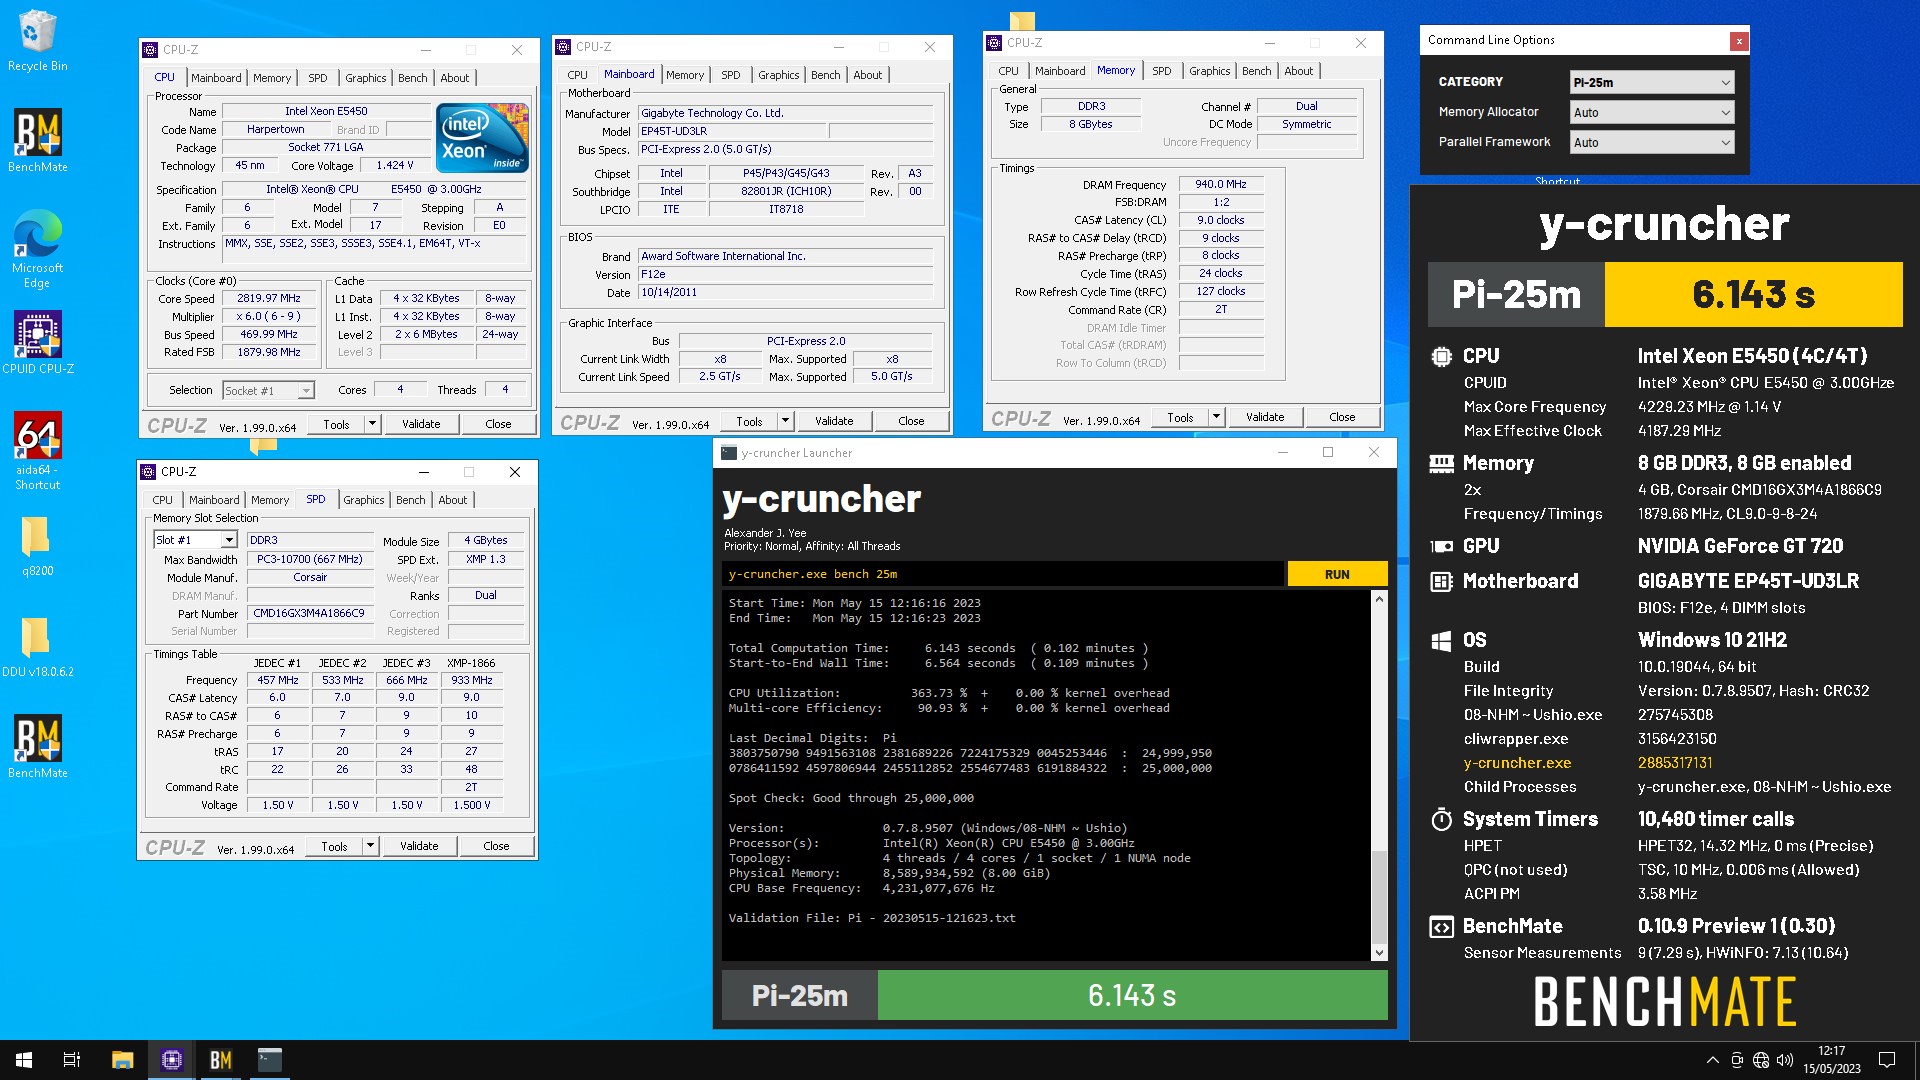Open the notification center icon
1920x1080 pixels.
[1887, 1060]
